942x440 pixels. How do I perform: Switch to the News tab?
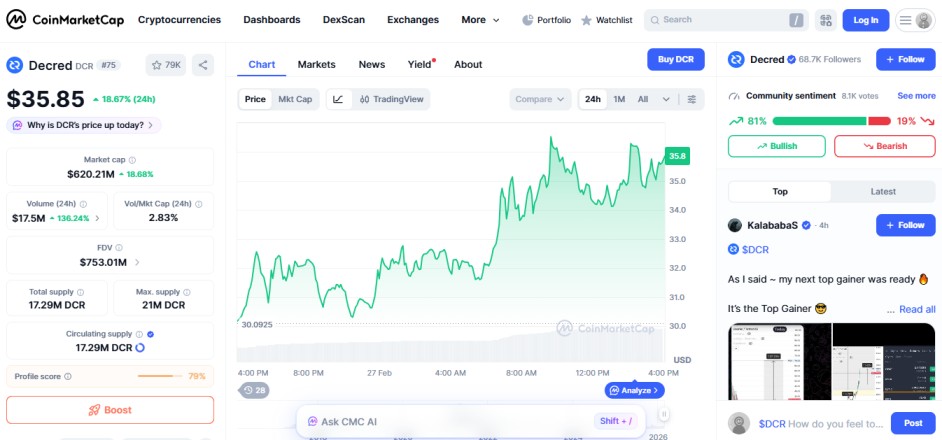(x=372, y=64)
